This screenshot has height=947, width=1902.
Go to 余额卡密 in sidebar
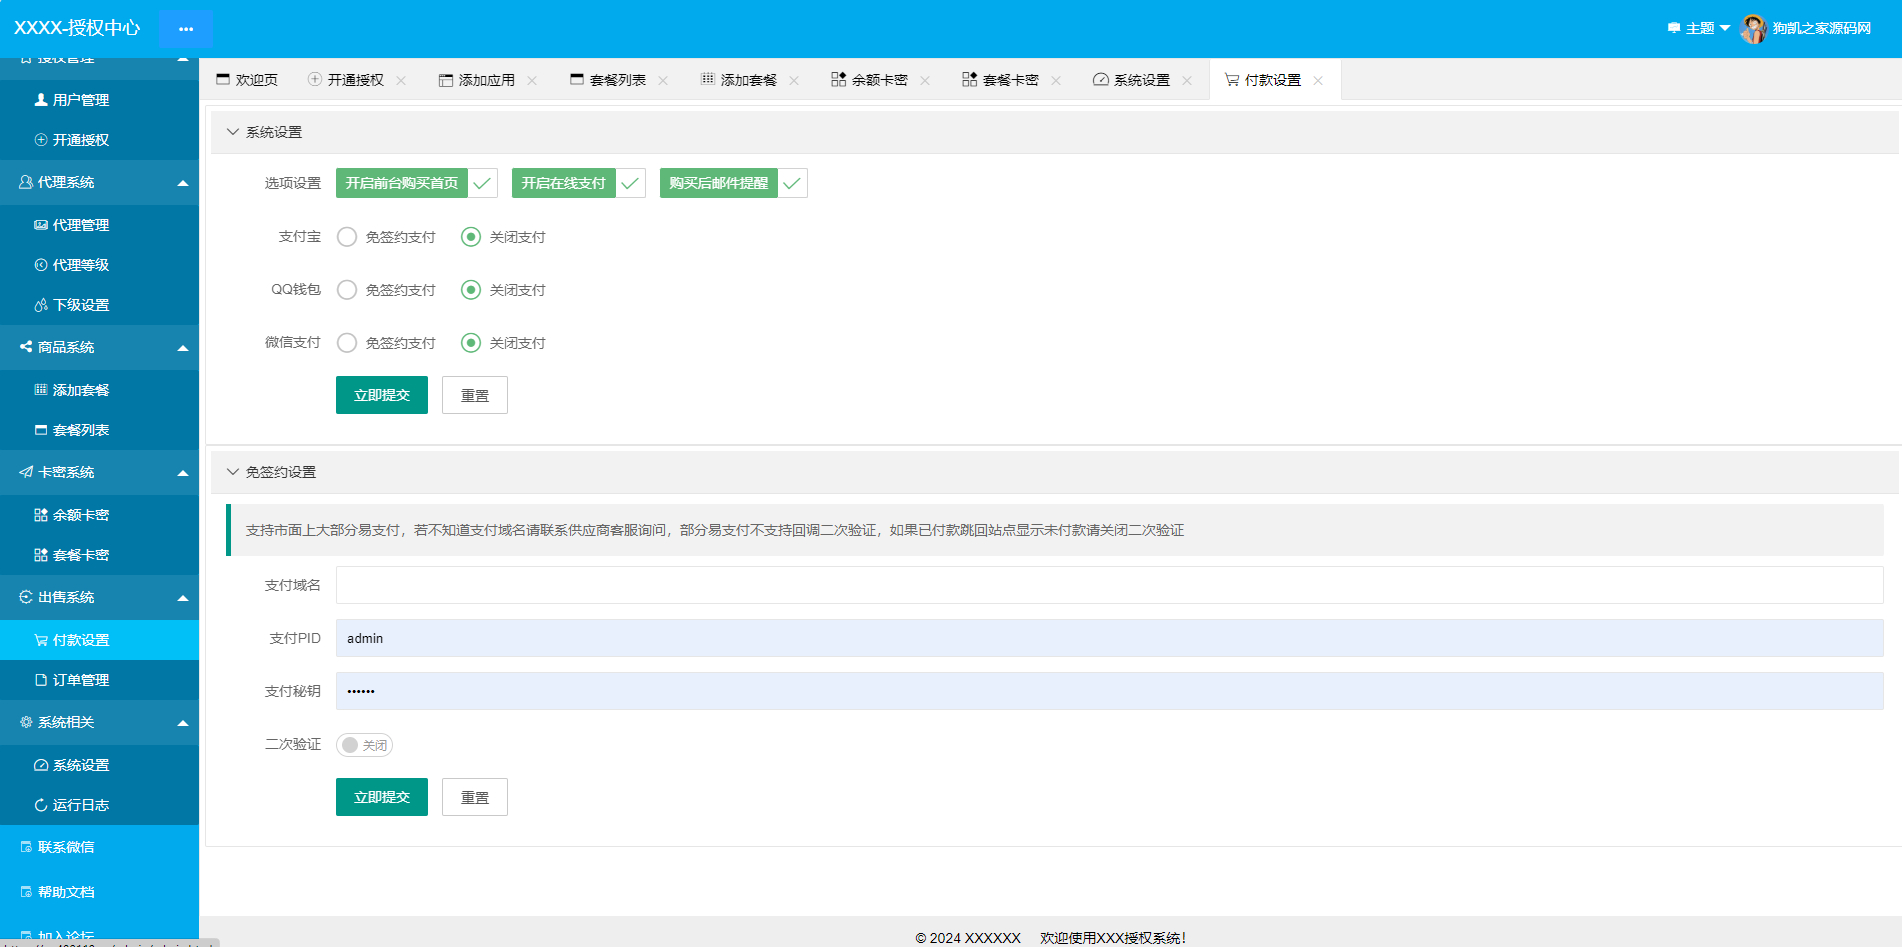coord(80,515)
